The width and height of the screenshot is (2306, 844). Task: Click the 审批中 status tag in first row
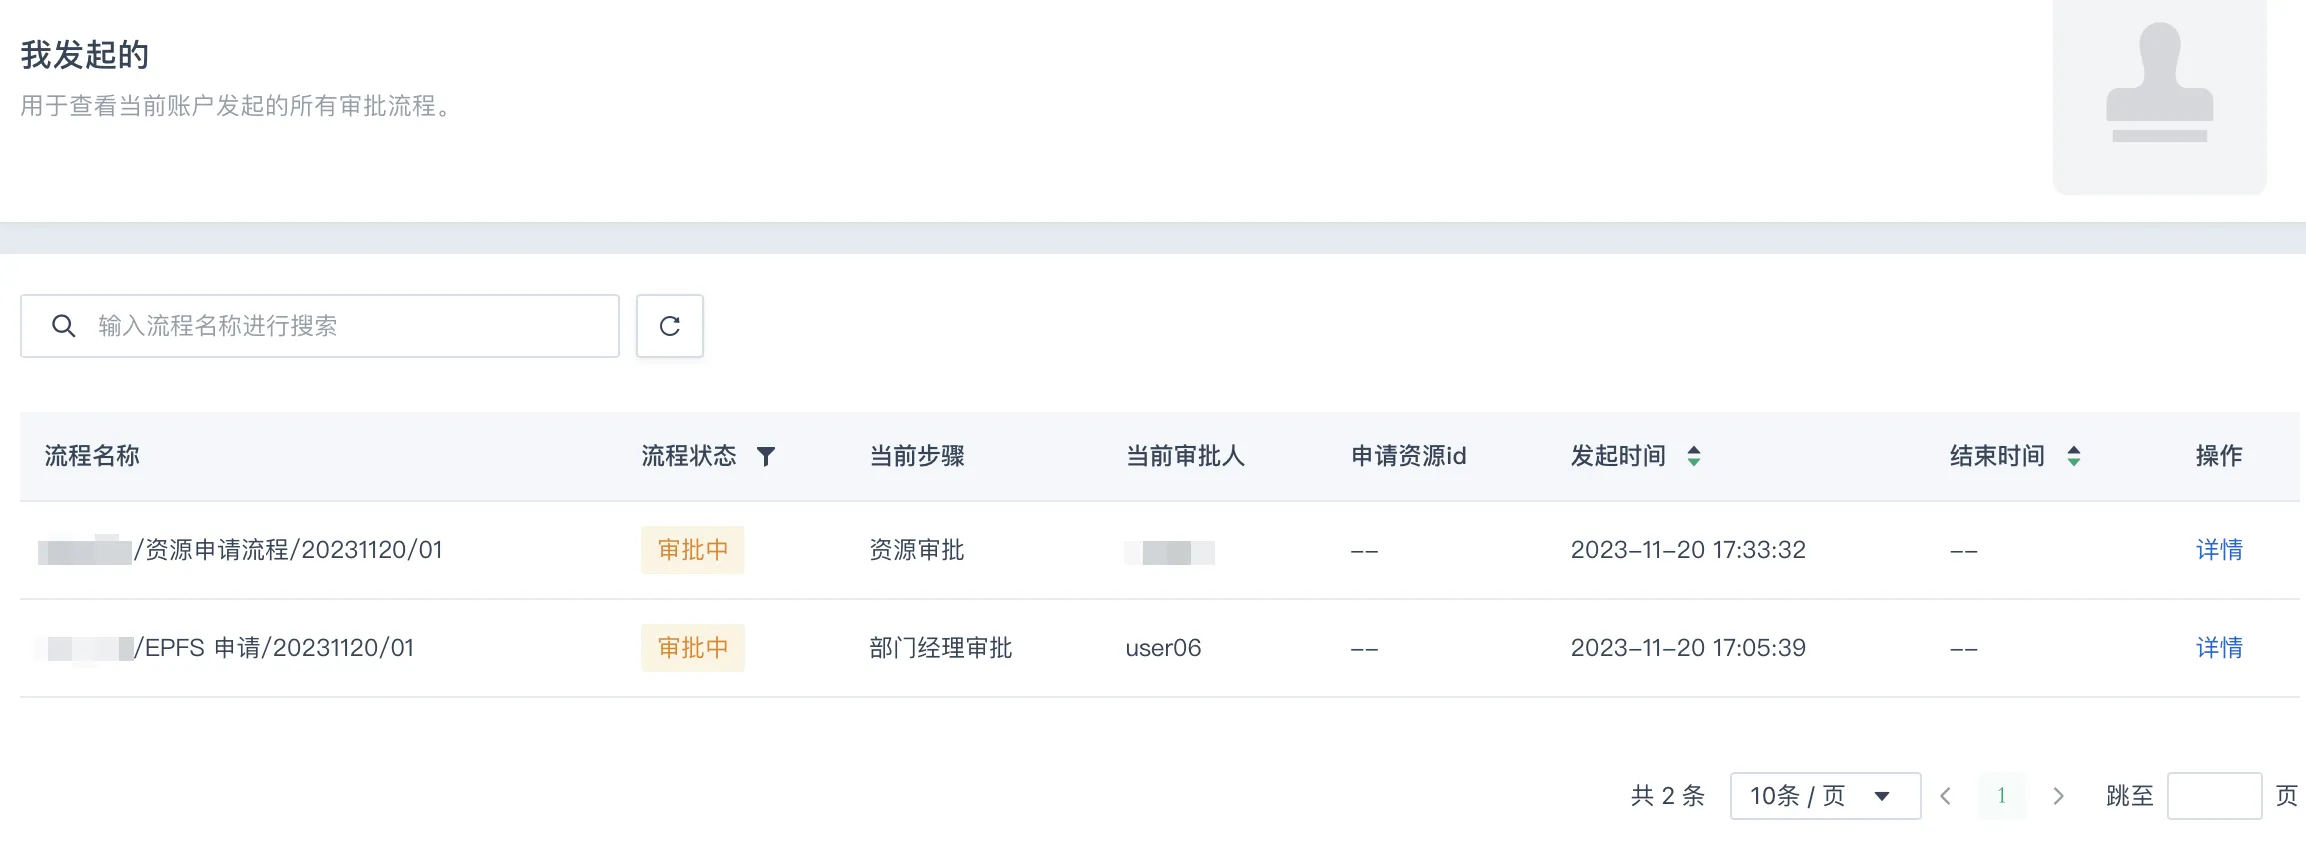[x=693, y=550]
